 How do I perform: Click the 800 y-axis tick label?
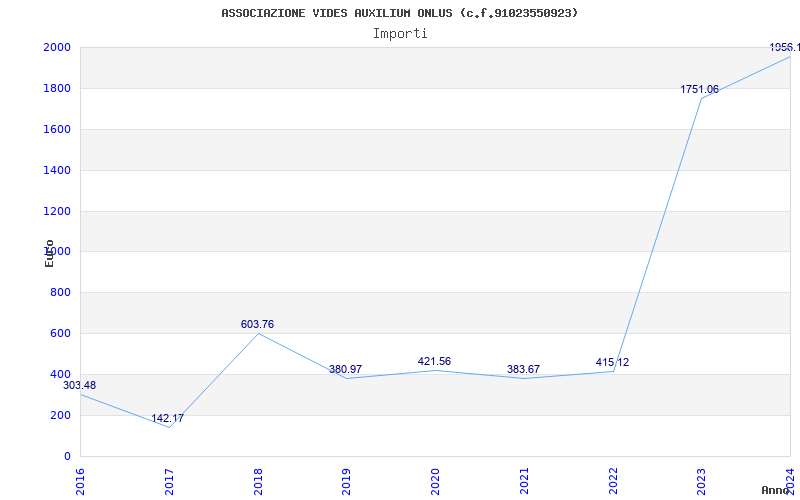[60, 293]
